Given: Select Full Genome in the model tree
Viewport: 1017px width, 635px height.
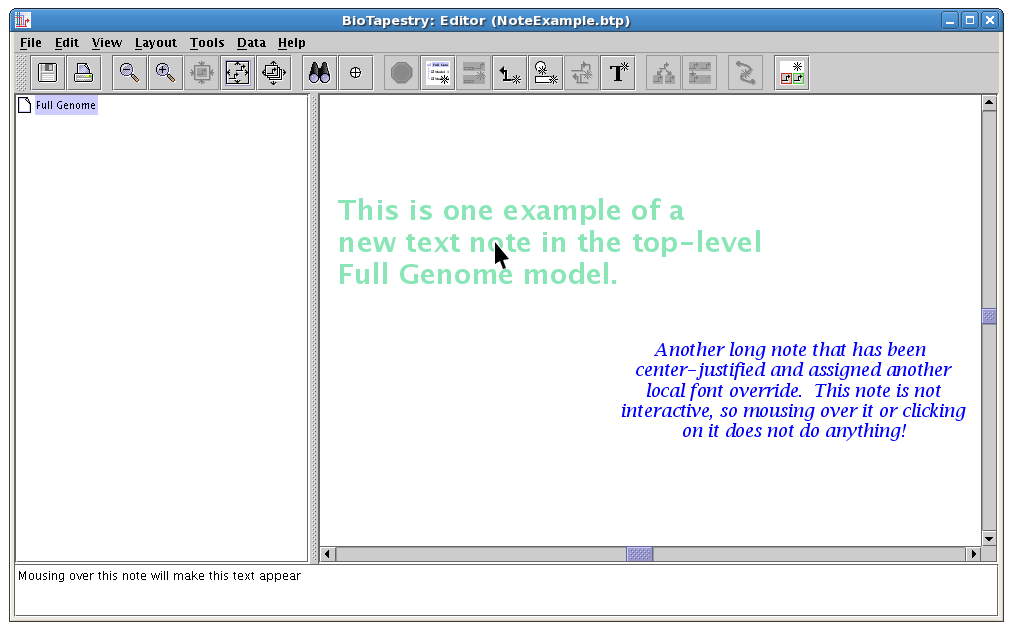Looking at the screenshot, I should click(x=66, y=105).
